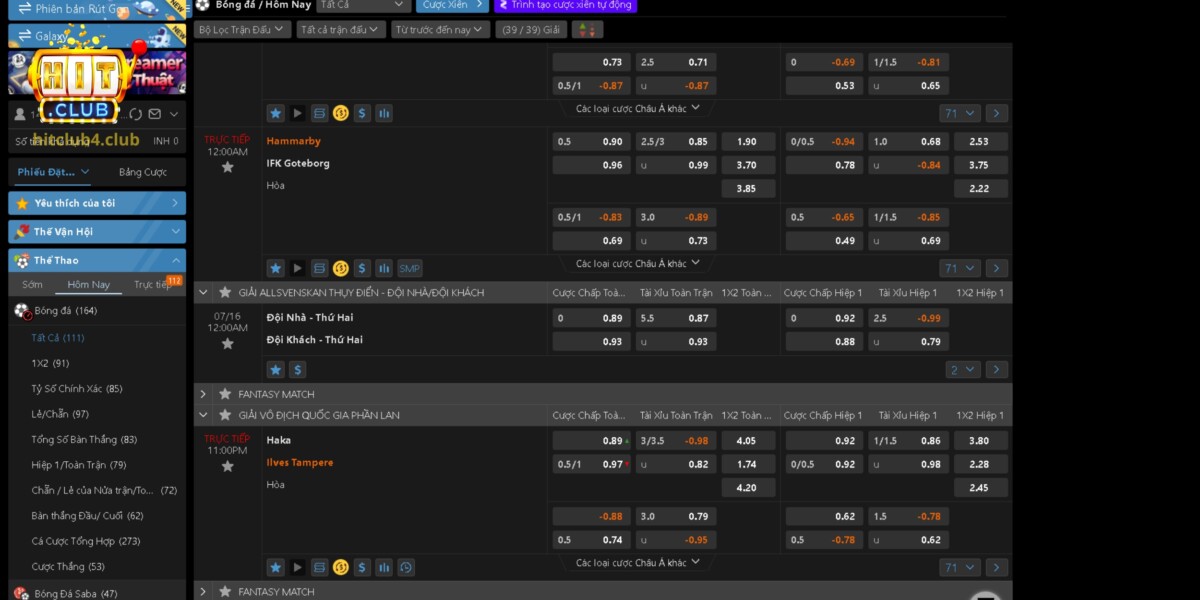
Task: Toggle favorite star for Haka vs Ilves Tampere
Action: (x=227, y=466)
